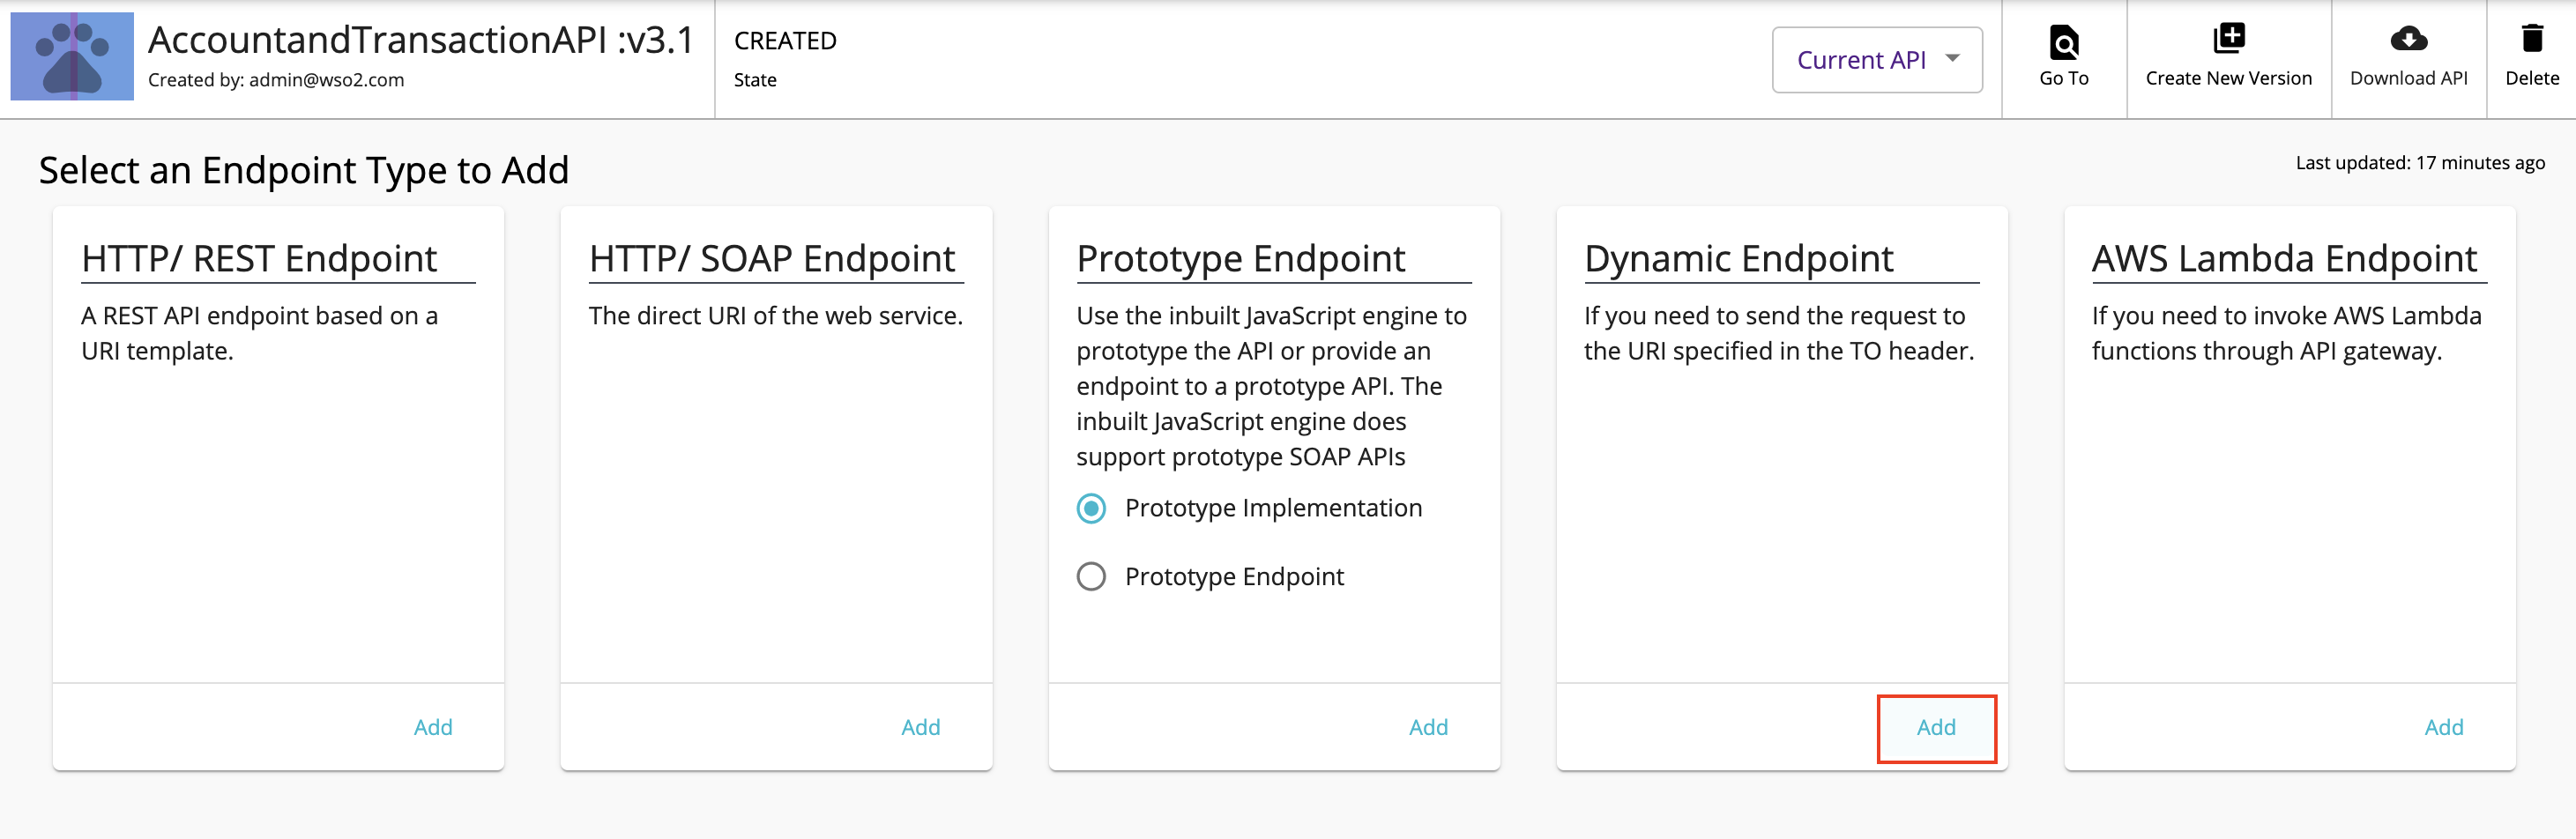The height and width of the screenshot is (839, 2576).
Task: Select the Prototype Endpoint radio option
Action: (x=1091, y=577)
